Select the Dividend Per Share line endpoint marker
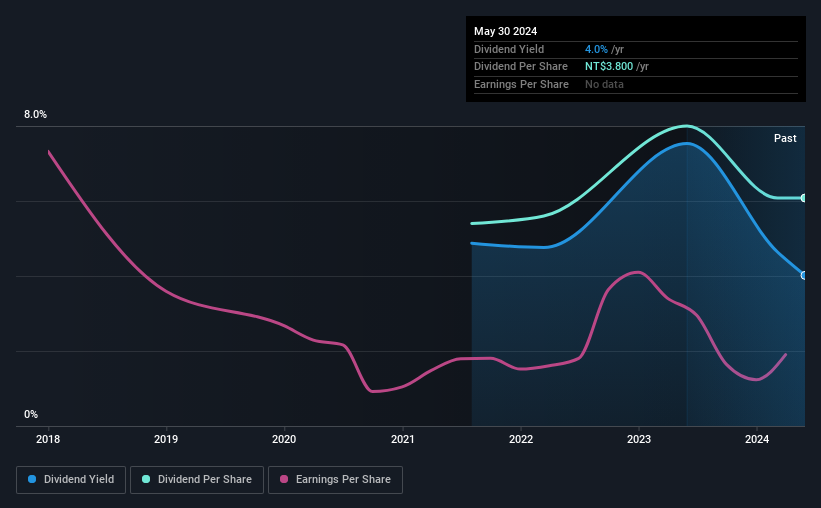Viewport: 821px width, 508px height. pyautogui.click(x=804, y=198)
